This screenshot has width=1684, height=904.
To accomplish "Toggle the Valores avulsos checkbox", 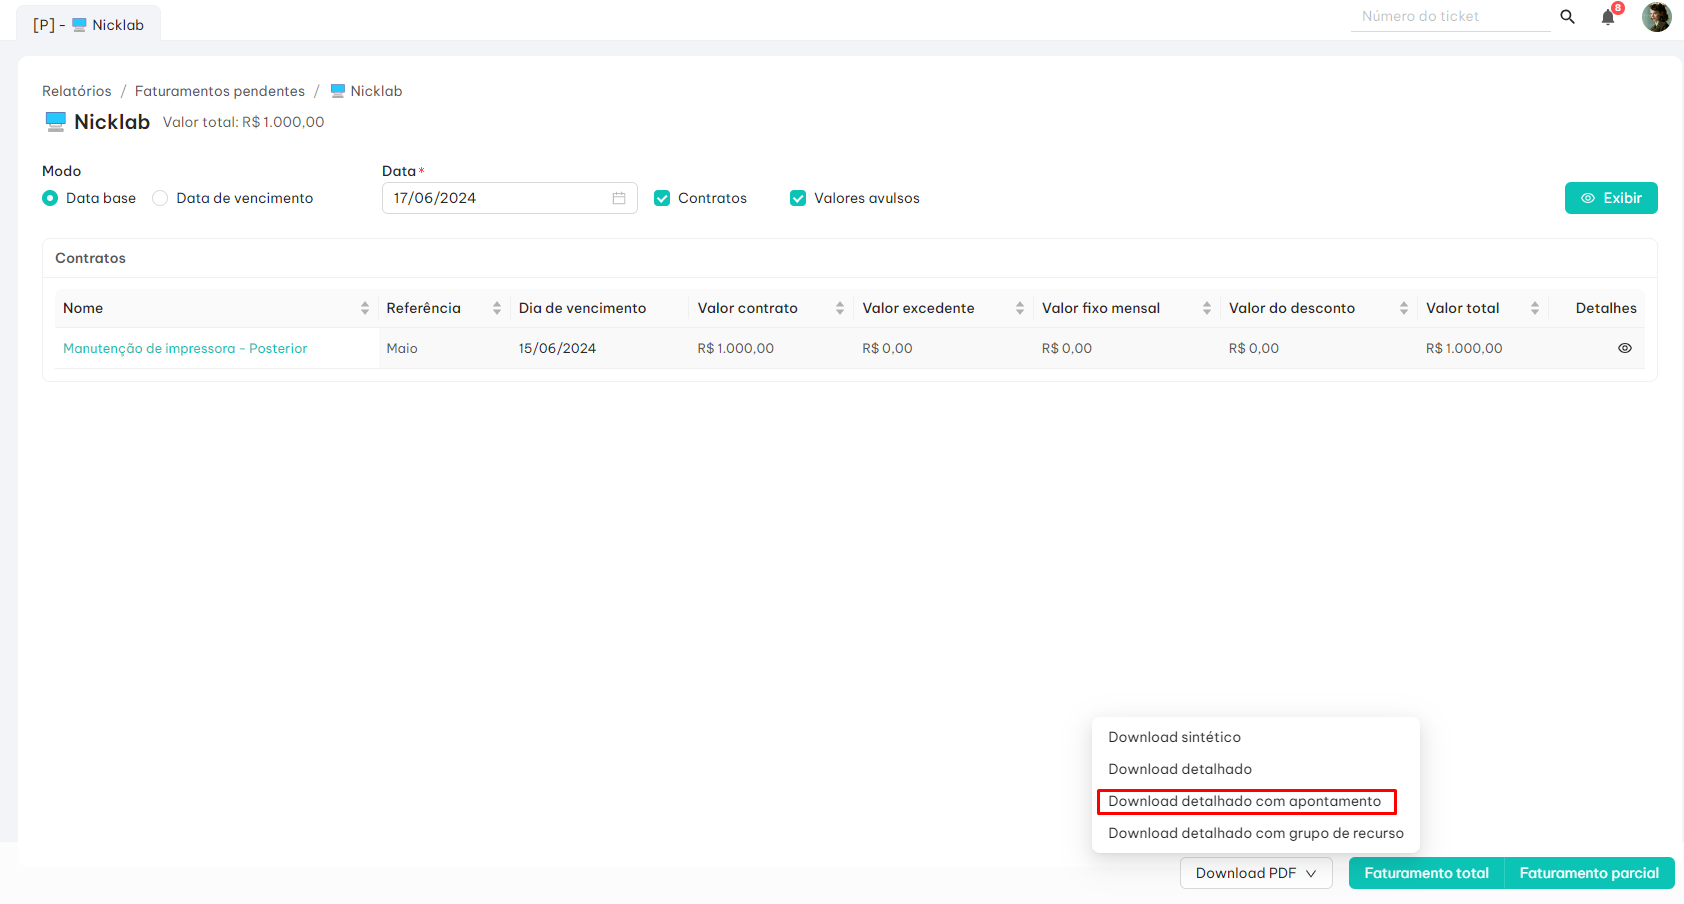I will click(x=798, y=198).
